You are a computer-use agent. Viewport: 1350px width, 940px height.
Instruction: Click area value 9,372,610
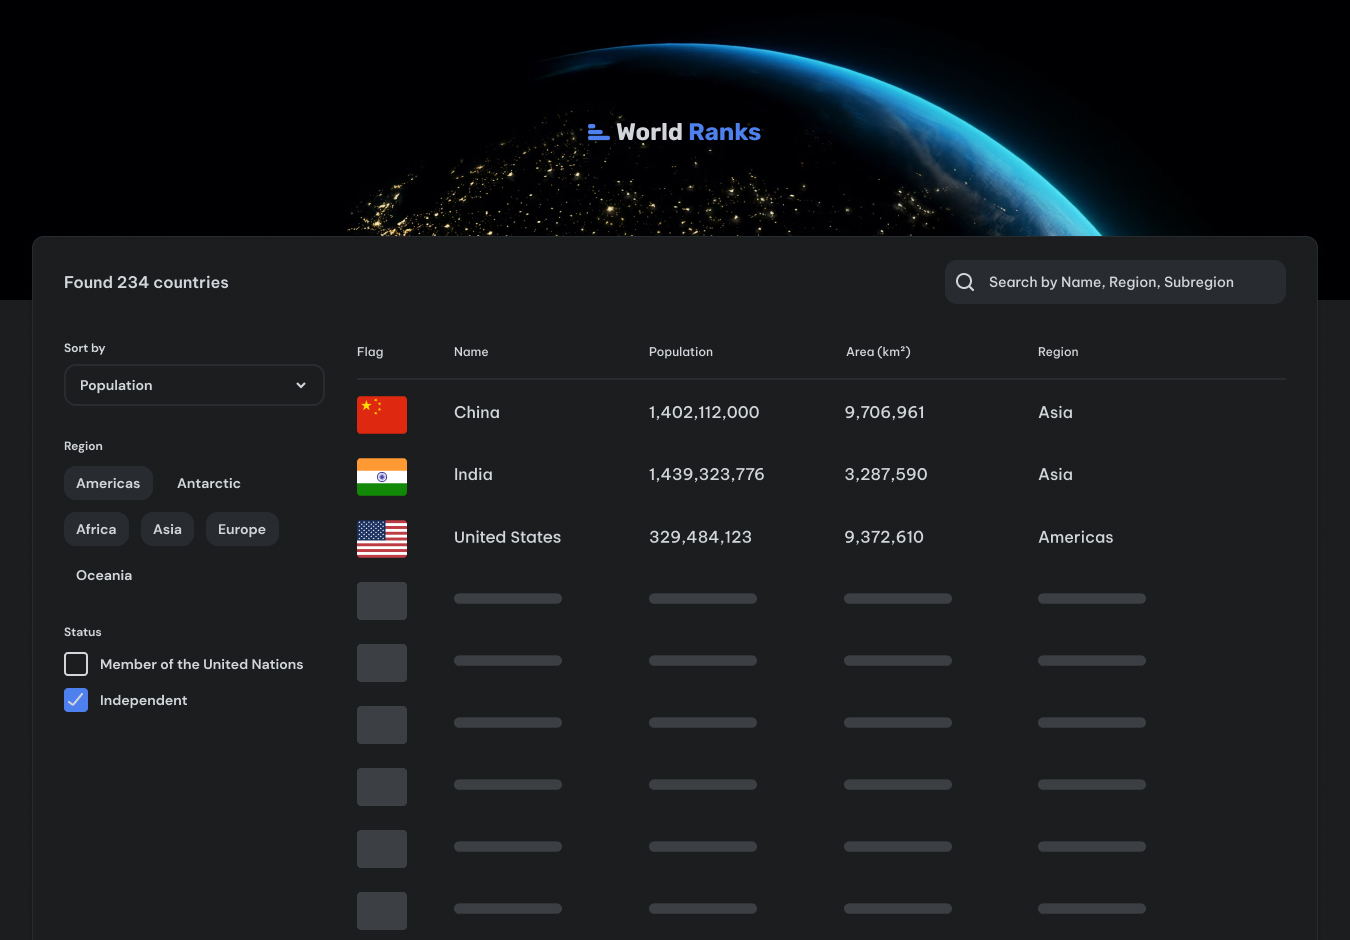point(884,537)
